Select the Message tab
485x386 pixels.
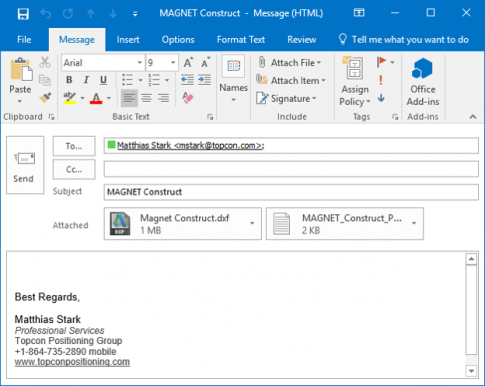[x=77, y=40]
